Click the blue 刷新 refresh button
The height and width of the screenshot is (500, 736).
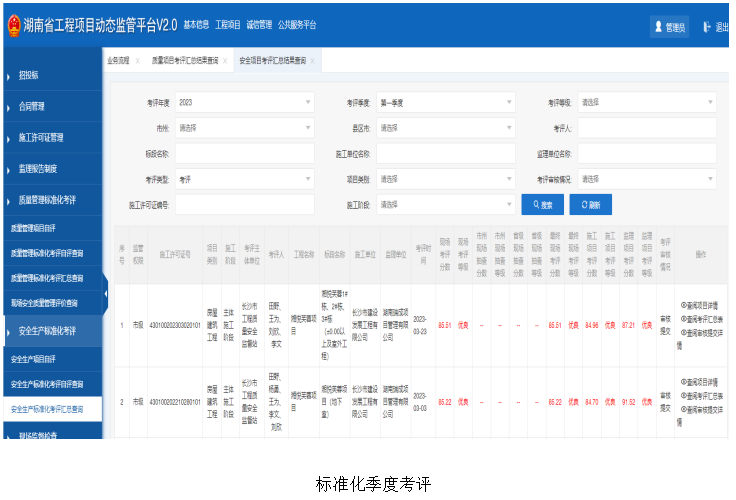point(590,205)
